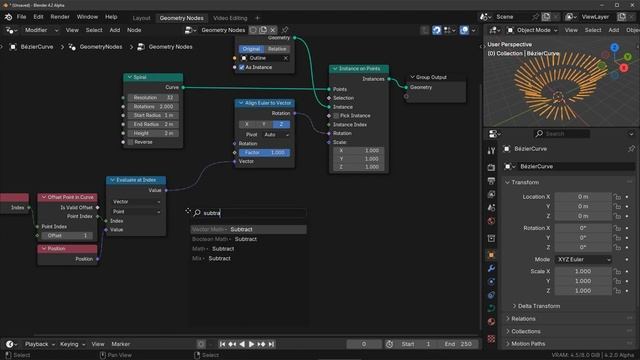640x360 pixels.
Task: Add a new workspace with plus icon
Action: click(257, 18)
